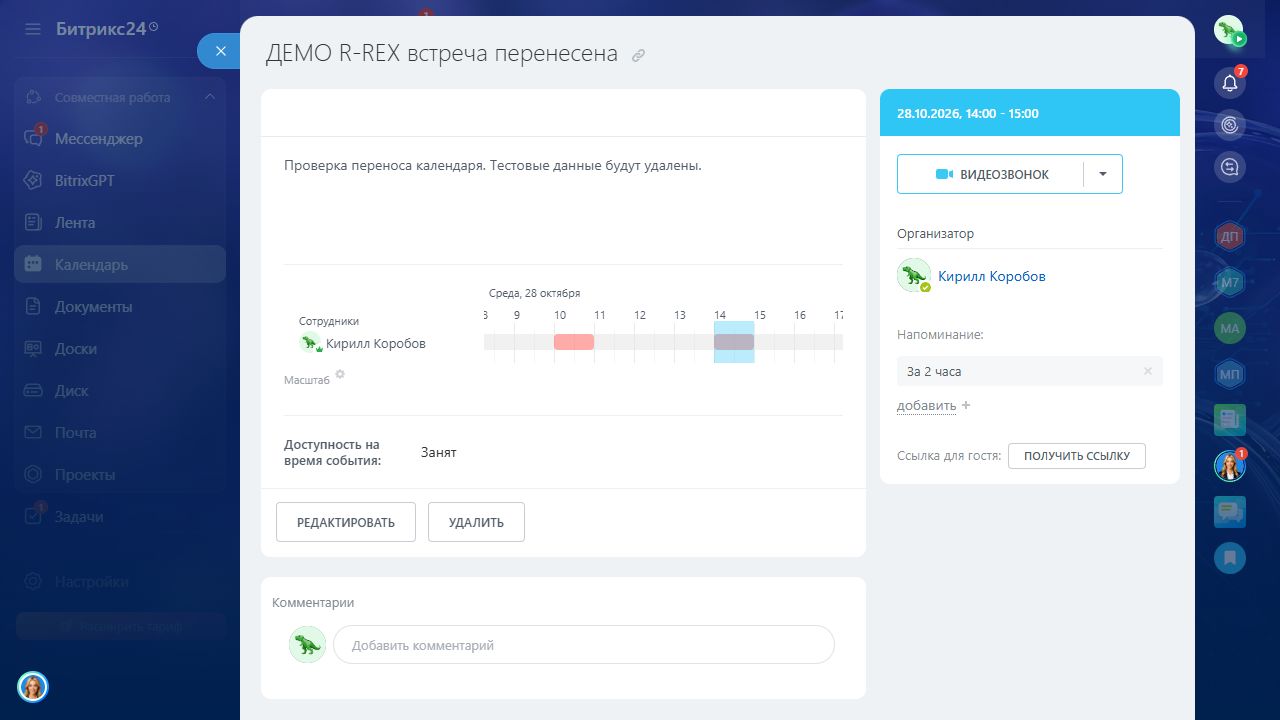Open the М7 hexagon chat icon

click(1230, 284)
